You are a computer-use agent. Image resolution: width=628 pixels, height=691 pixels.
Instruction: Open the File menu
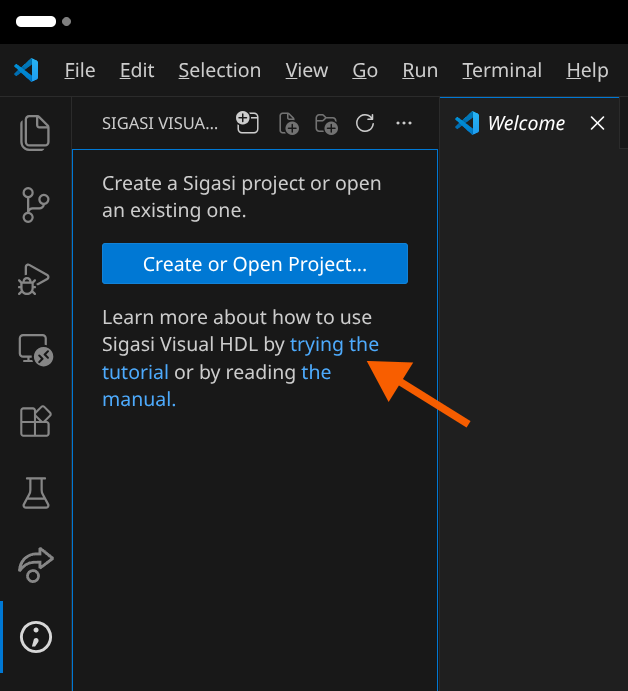80,70
